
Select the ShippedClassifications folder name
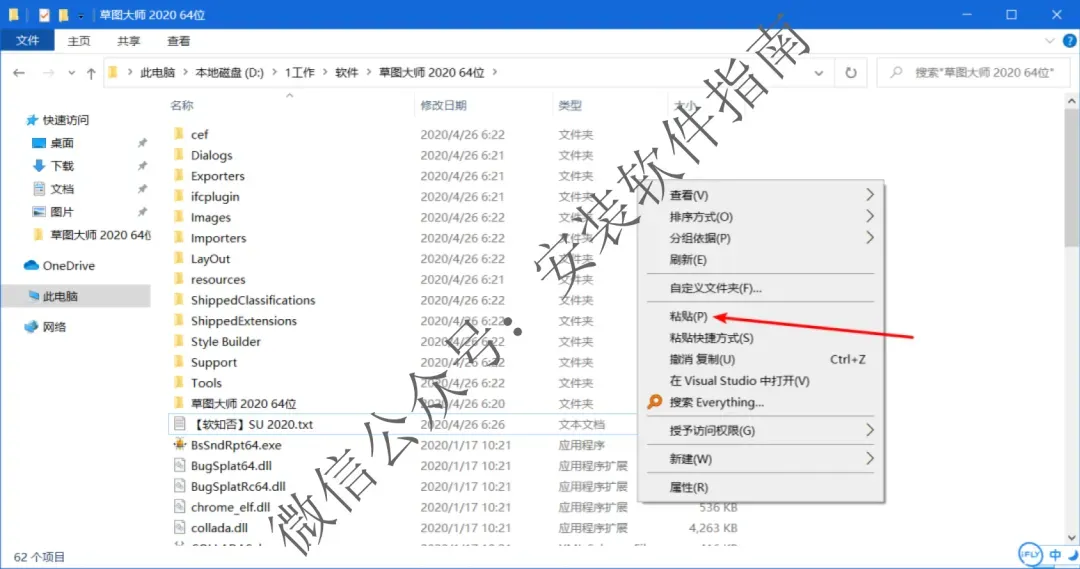click(x=253, y=300)
